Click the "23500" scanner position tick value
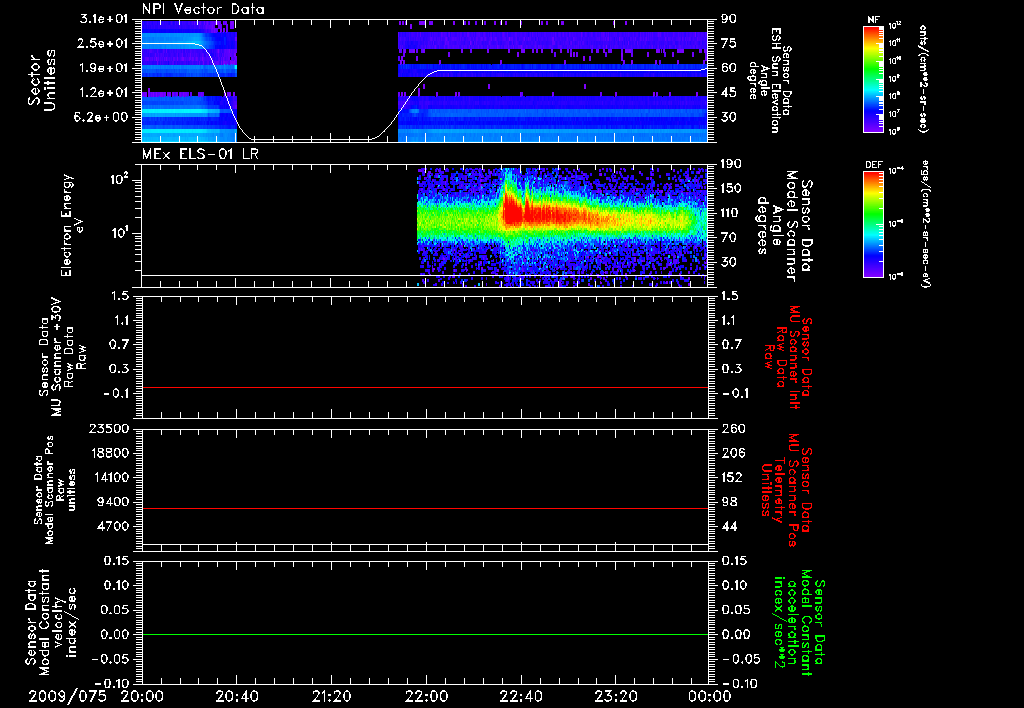Image resolution: width=1024 pixels, height=708 pixels. (109, 428)
